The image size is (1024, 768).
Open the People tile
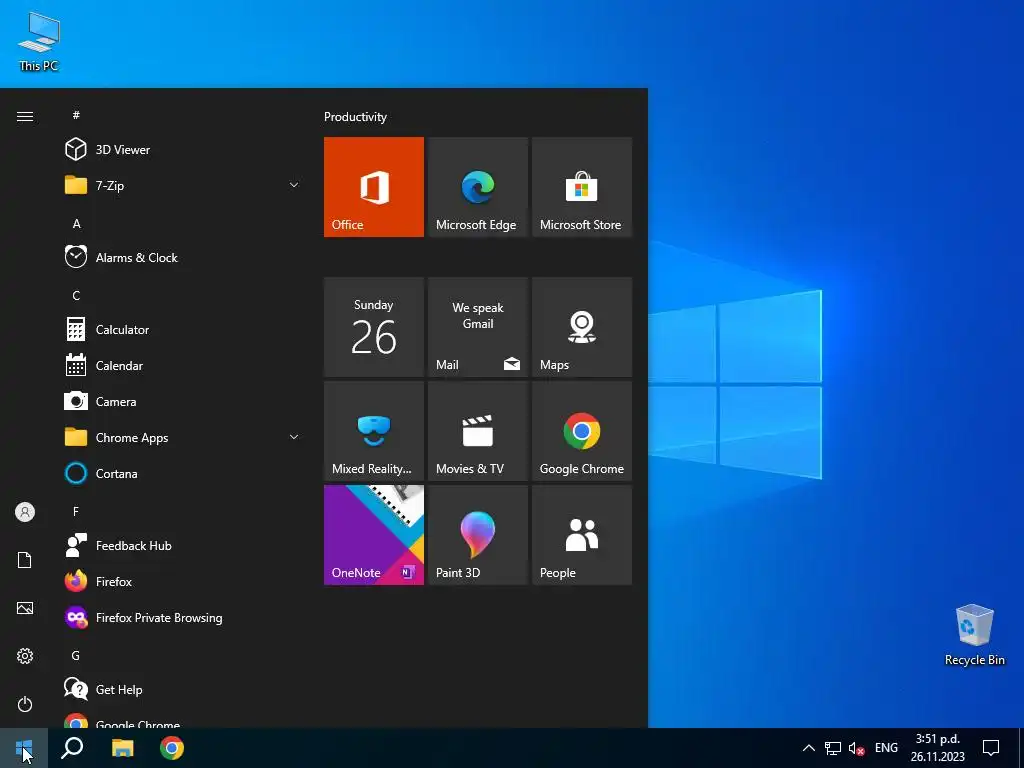582,535
